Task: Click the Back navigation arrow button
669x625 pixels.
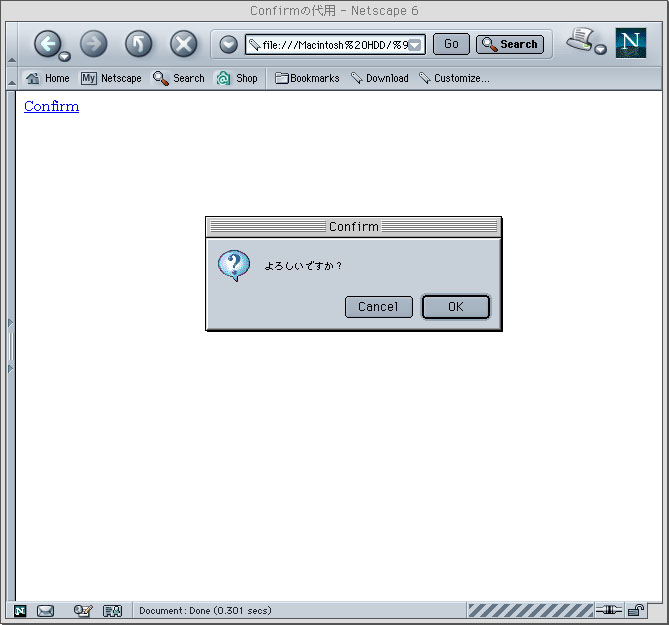Action: 47,44
